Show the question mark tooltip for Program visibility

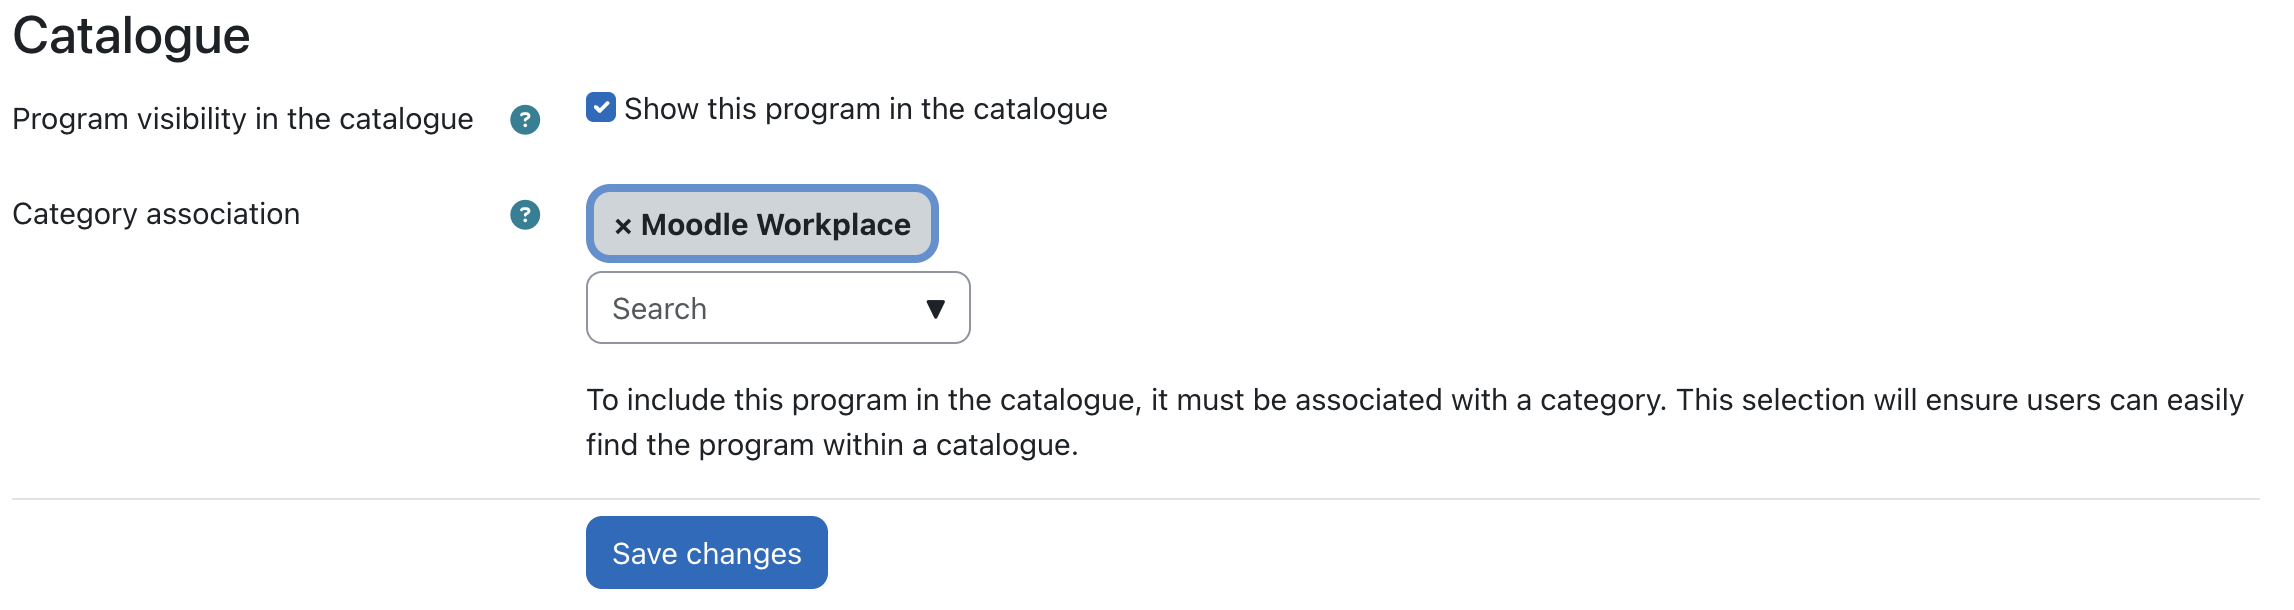click(x=525, y=120)
